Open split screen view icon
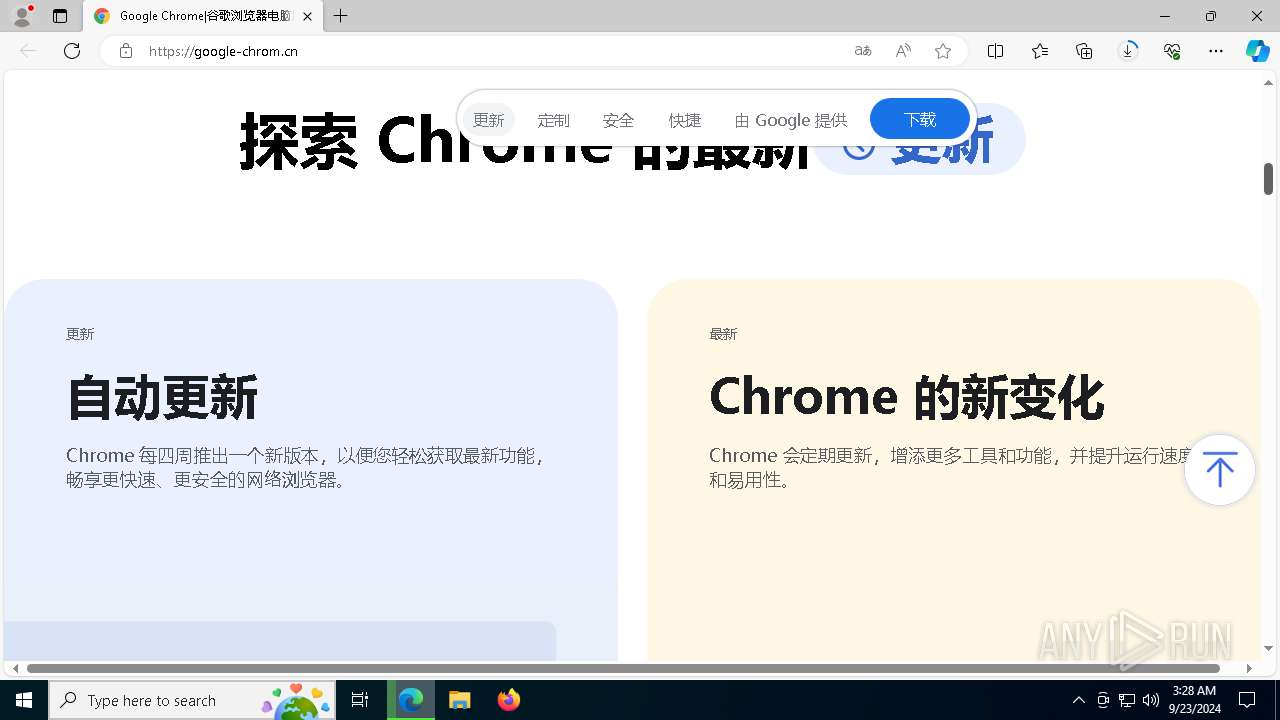This screenshot has width=1280, height=720. point(996,51)
